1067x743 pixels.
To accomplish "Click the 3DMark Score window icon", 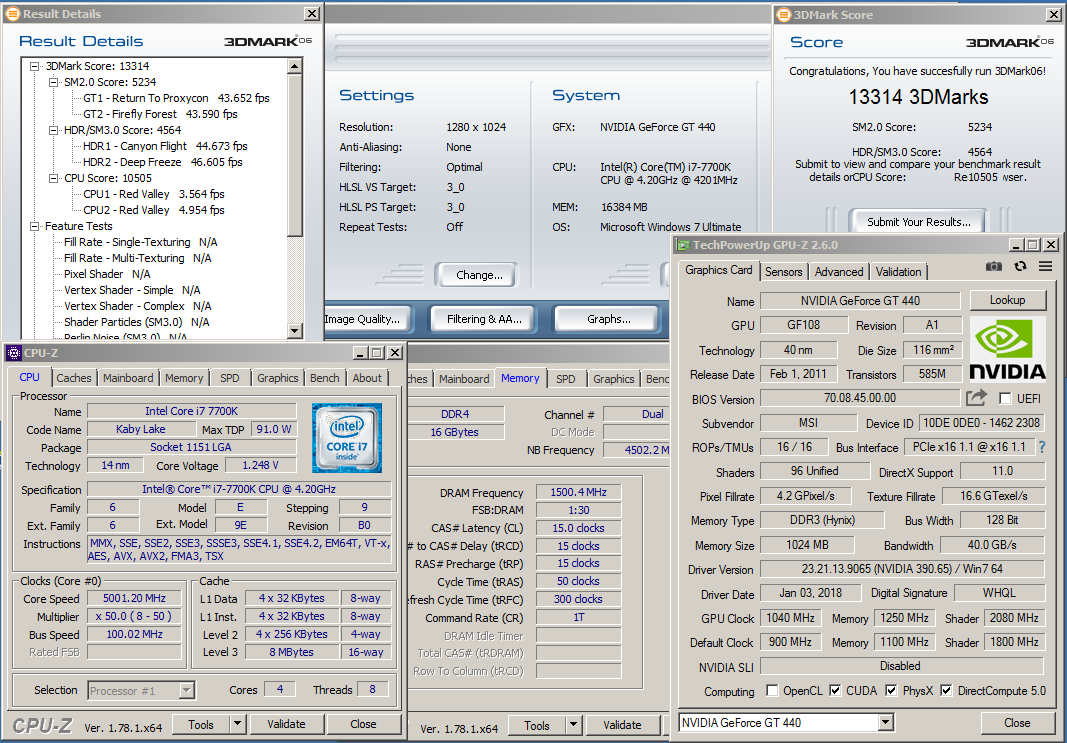I will click(x=784, y=15).
